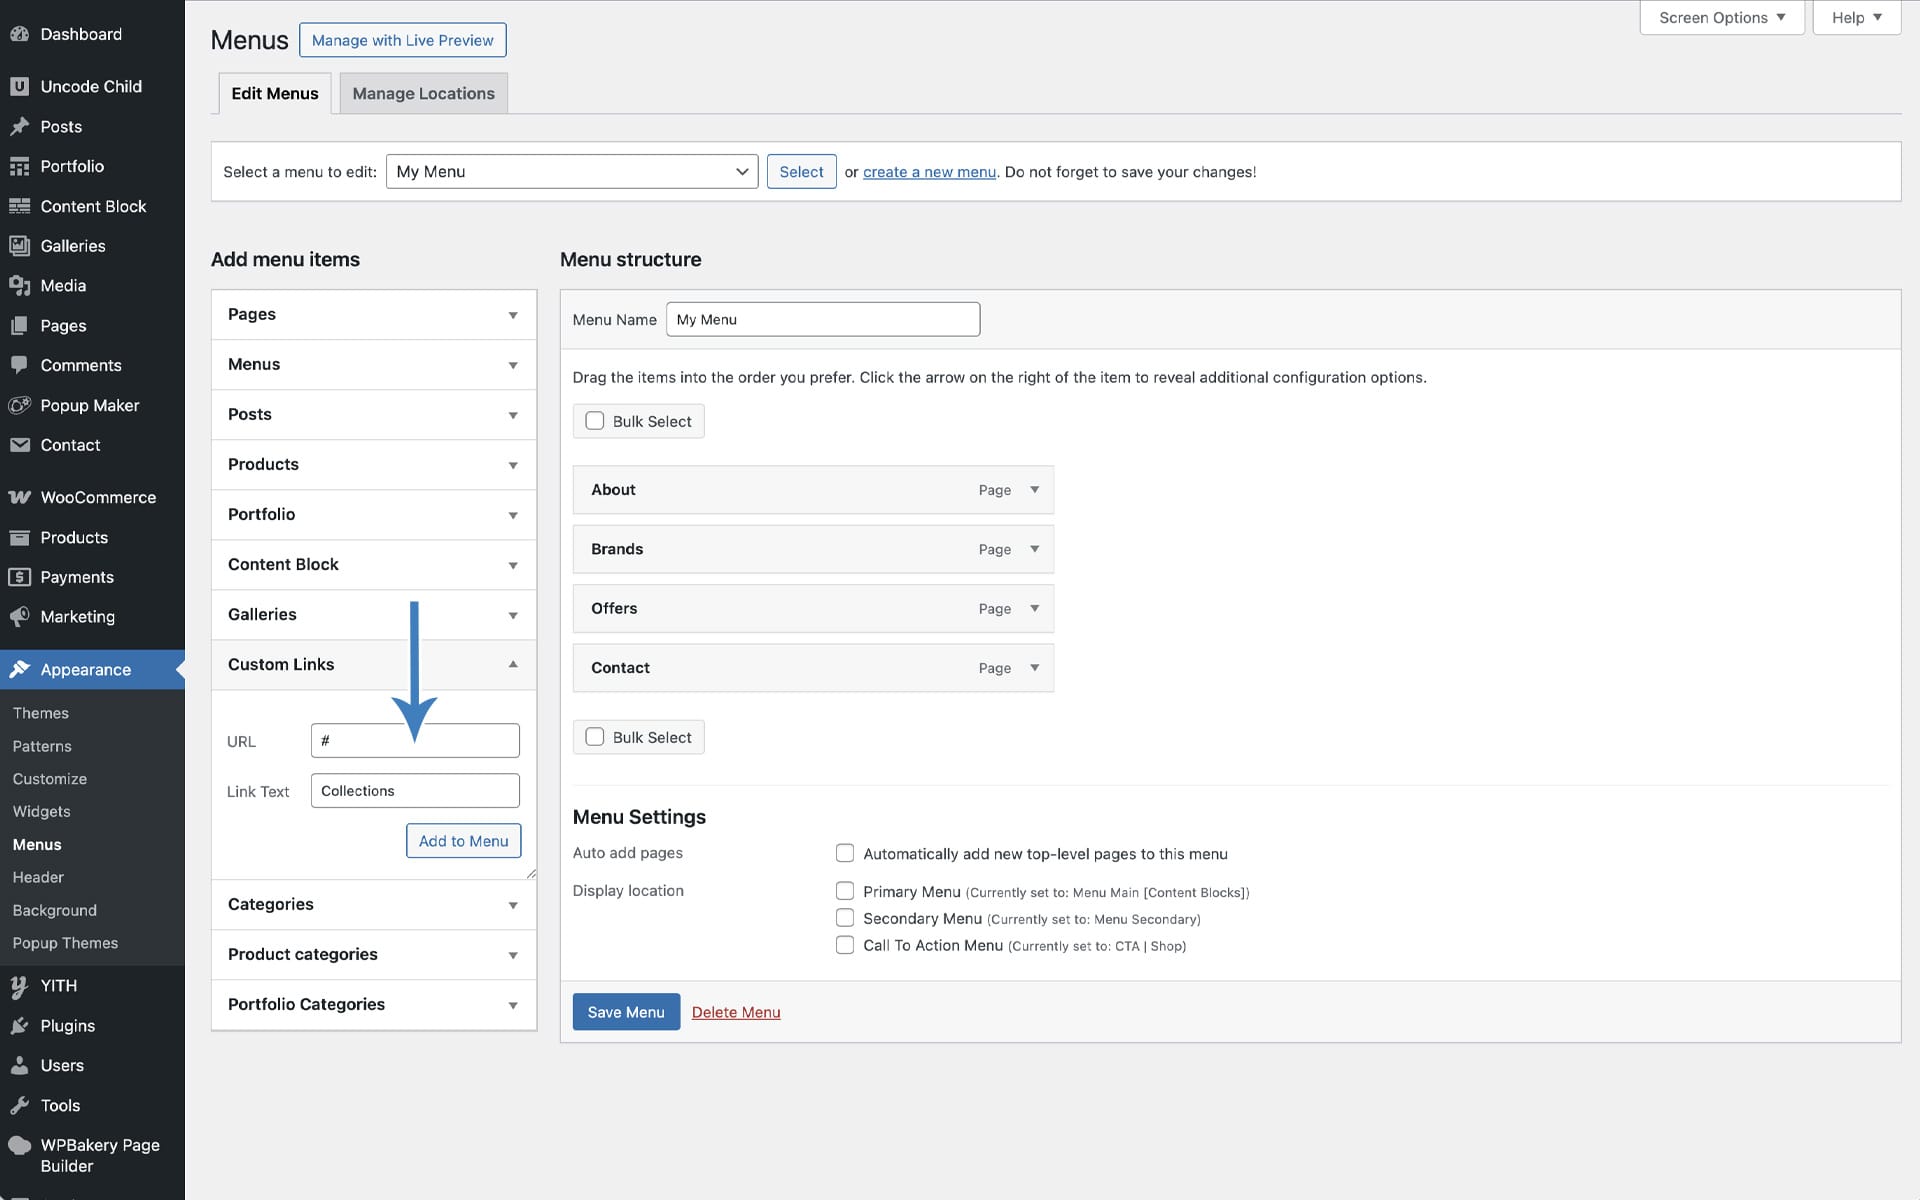The width and height of the screenshot is (1920, 1200).
Task: Open Media via its sidebar icon
Action: coord(19,286)
